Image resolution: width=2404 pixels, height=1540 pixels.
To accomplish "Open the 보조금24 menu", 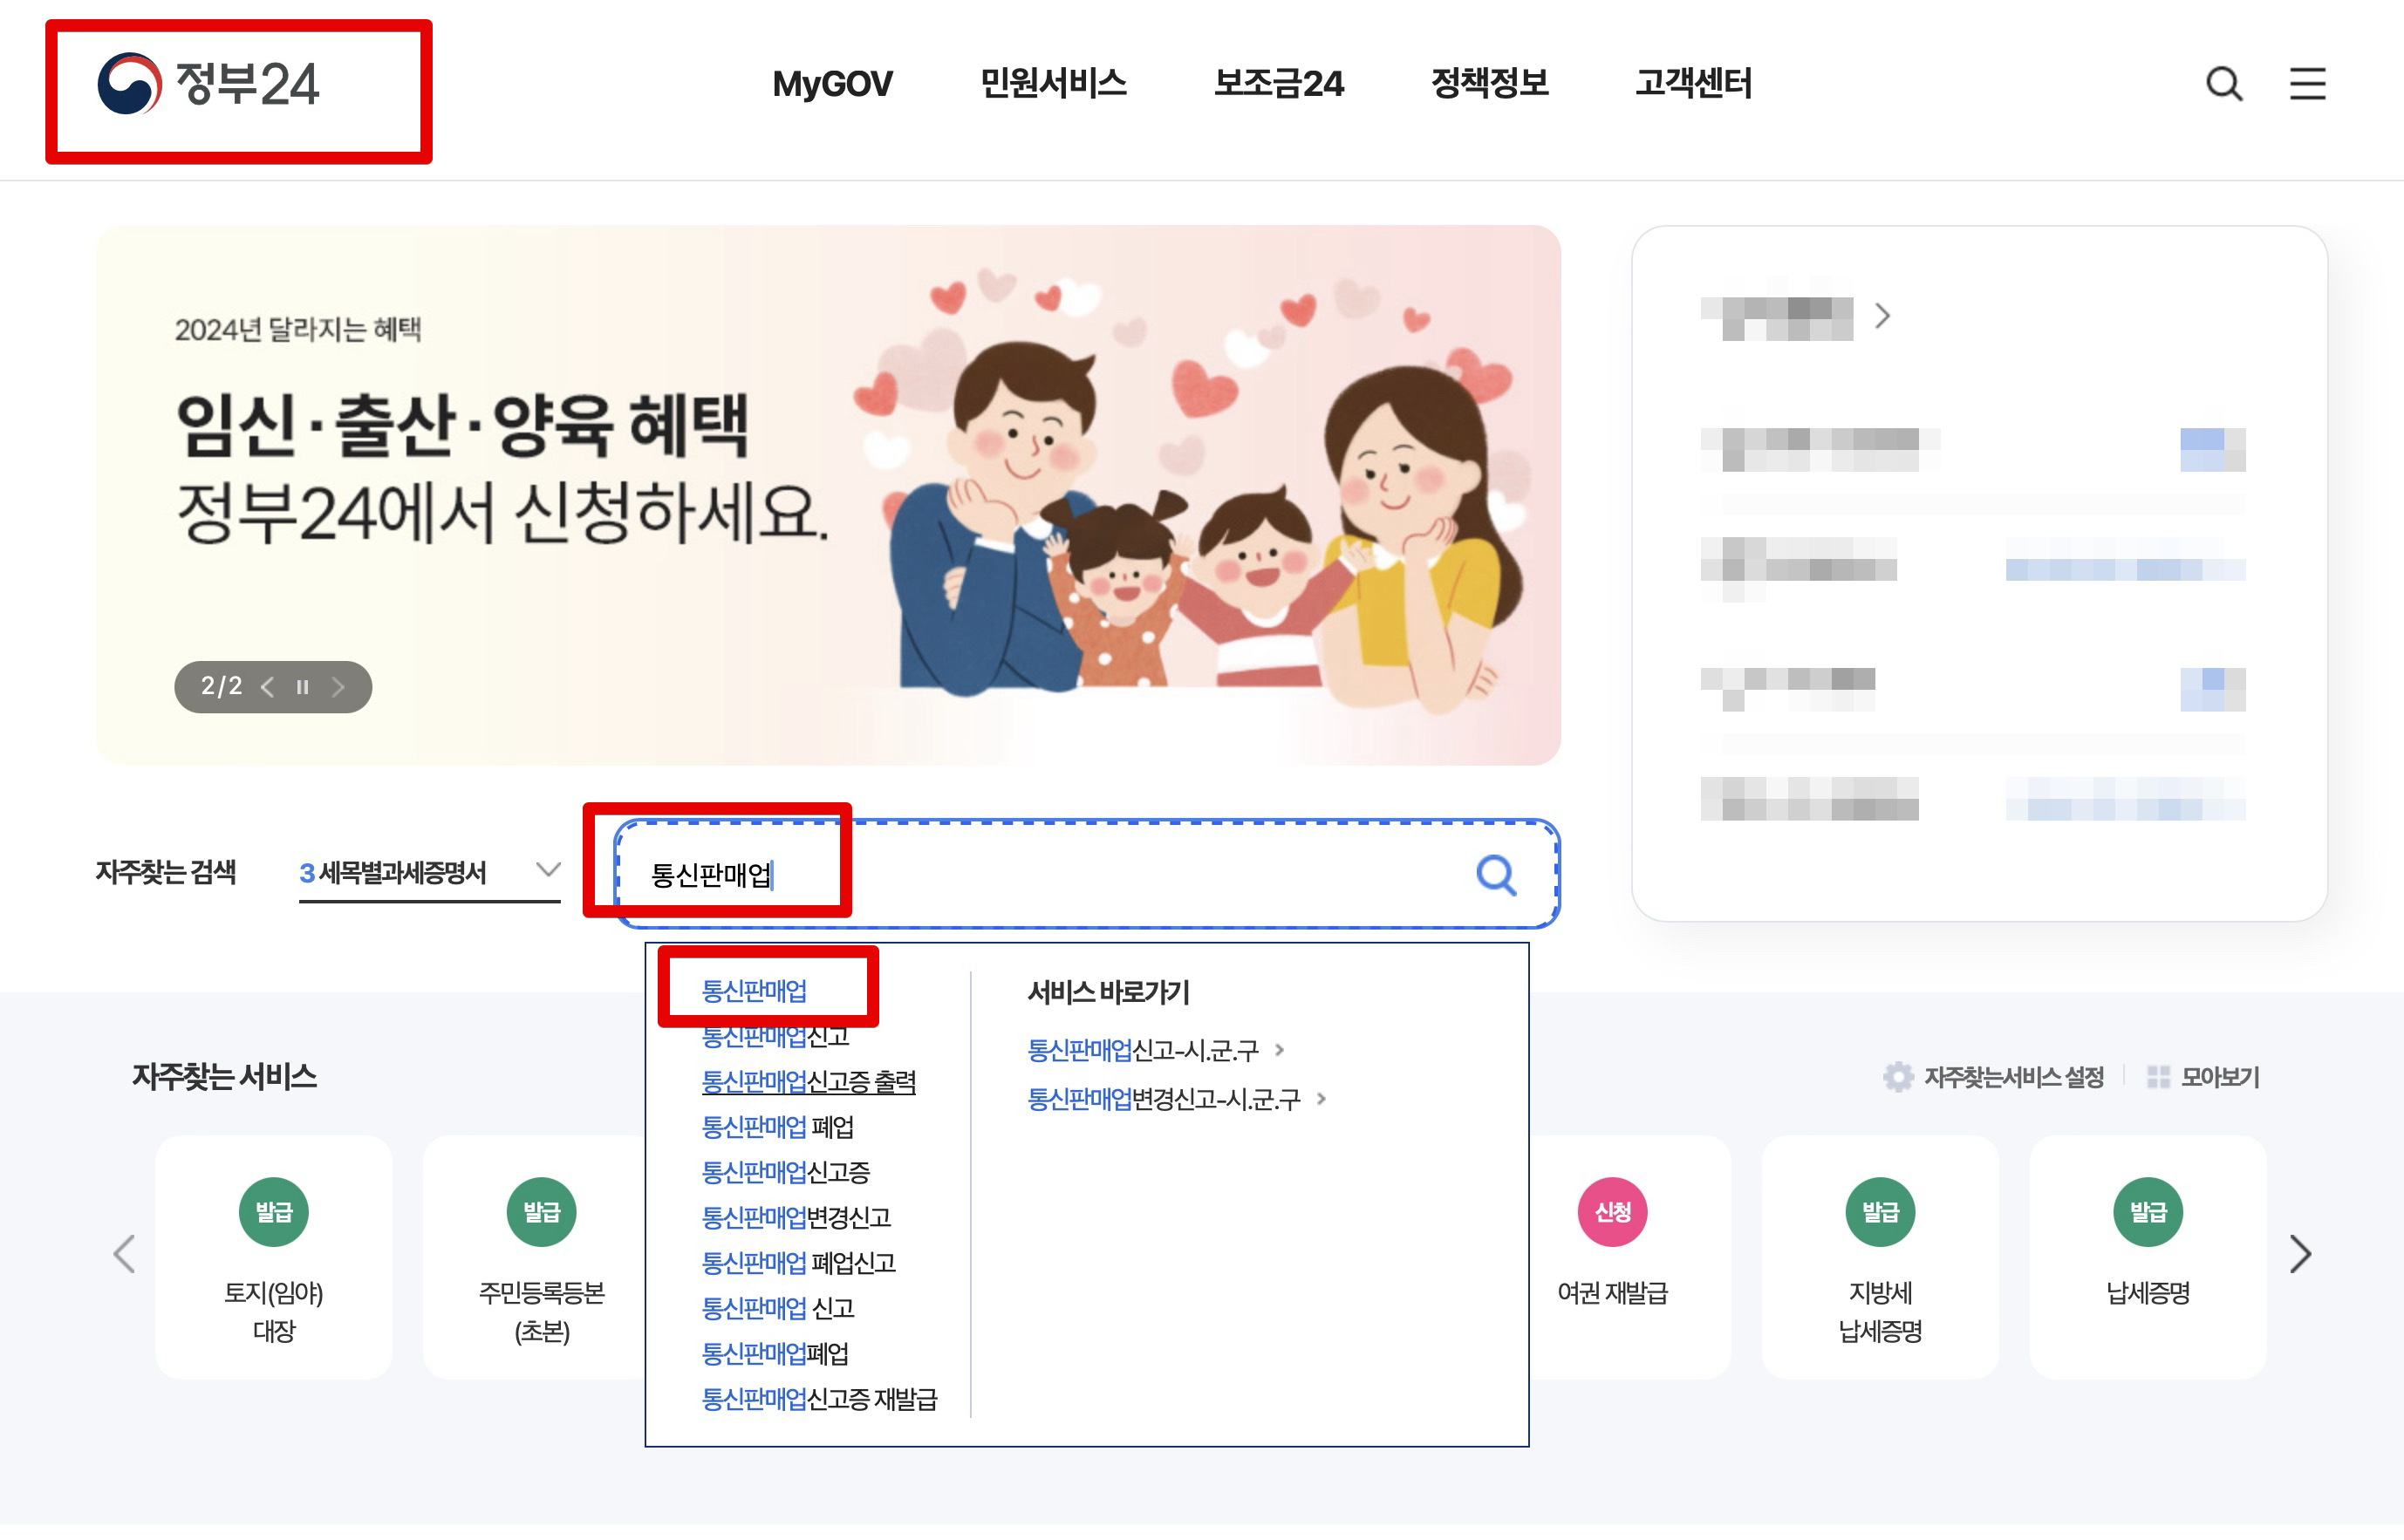I will point(1278,84).
